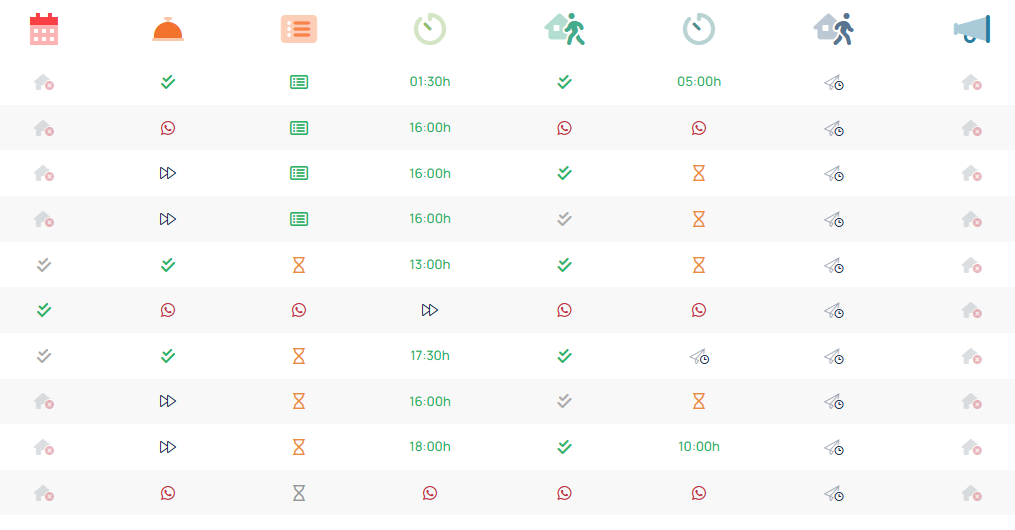This screenshot has height=530, width=1015.
Task: Click the gray house-exit header icon
Action: tap(833, 29)
